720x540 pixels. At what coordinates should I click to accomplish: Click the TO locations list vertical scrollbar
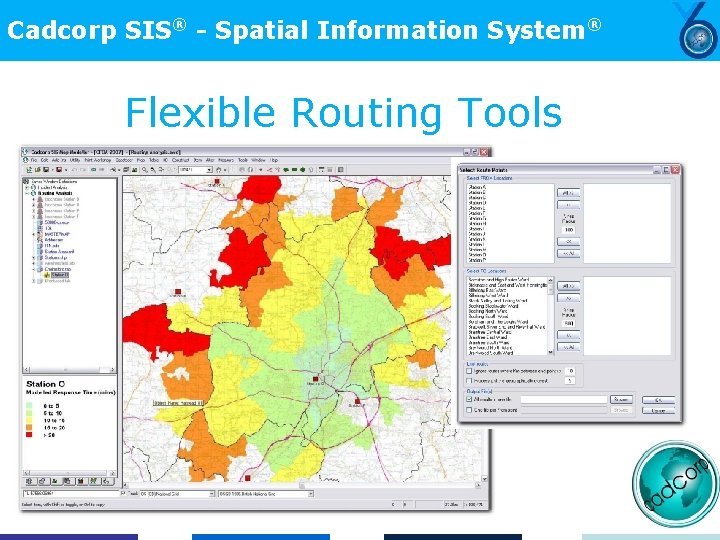[x=551, y=315]
